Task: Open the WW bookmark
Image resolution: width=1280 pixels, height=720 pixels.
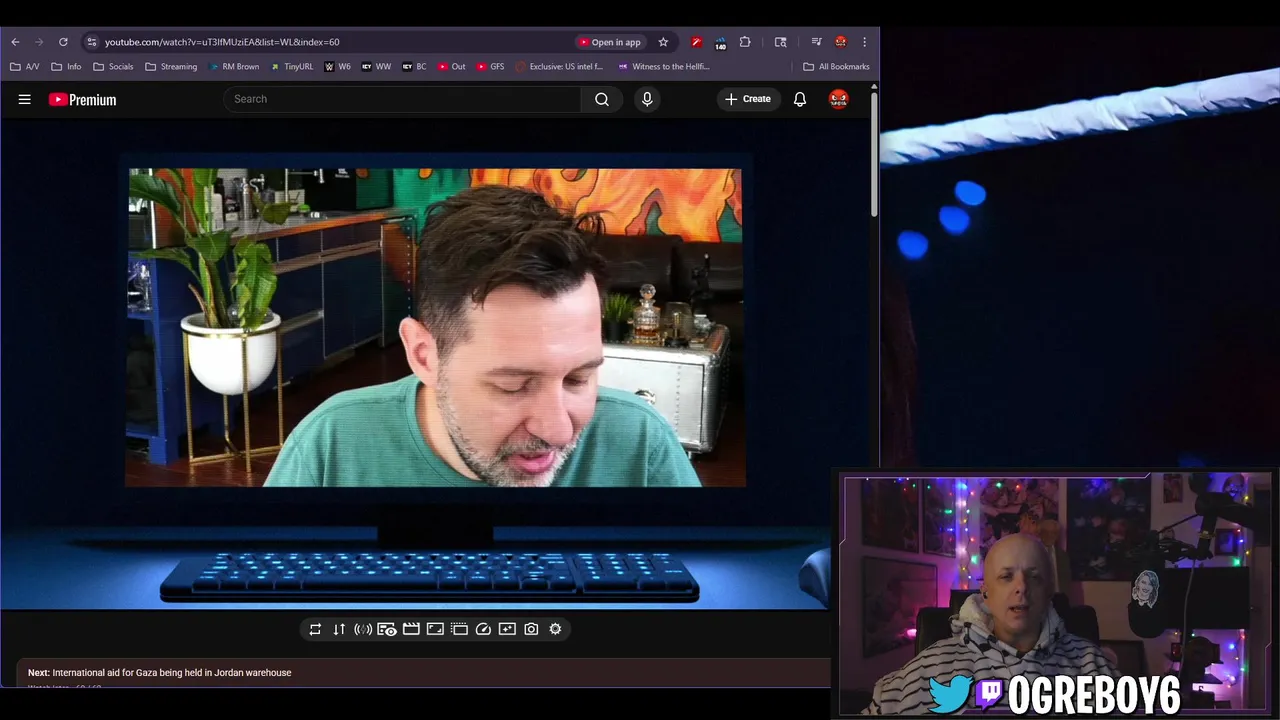Action: 376,67
